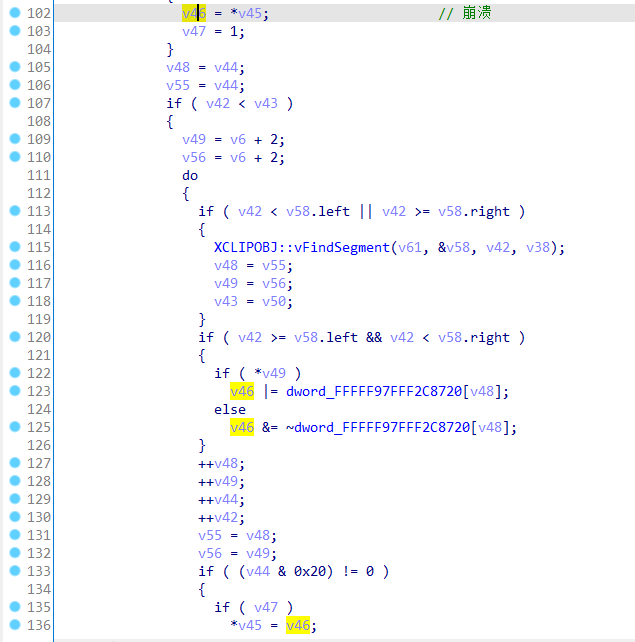Image resolution: width=635 pixels, height=642 pixels.
Task: Click the else keyword on line 124
Action: [230, 409]
